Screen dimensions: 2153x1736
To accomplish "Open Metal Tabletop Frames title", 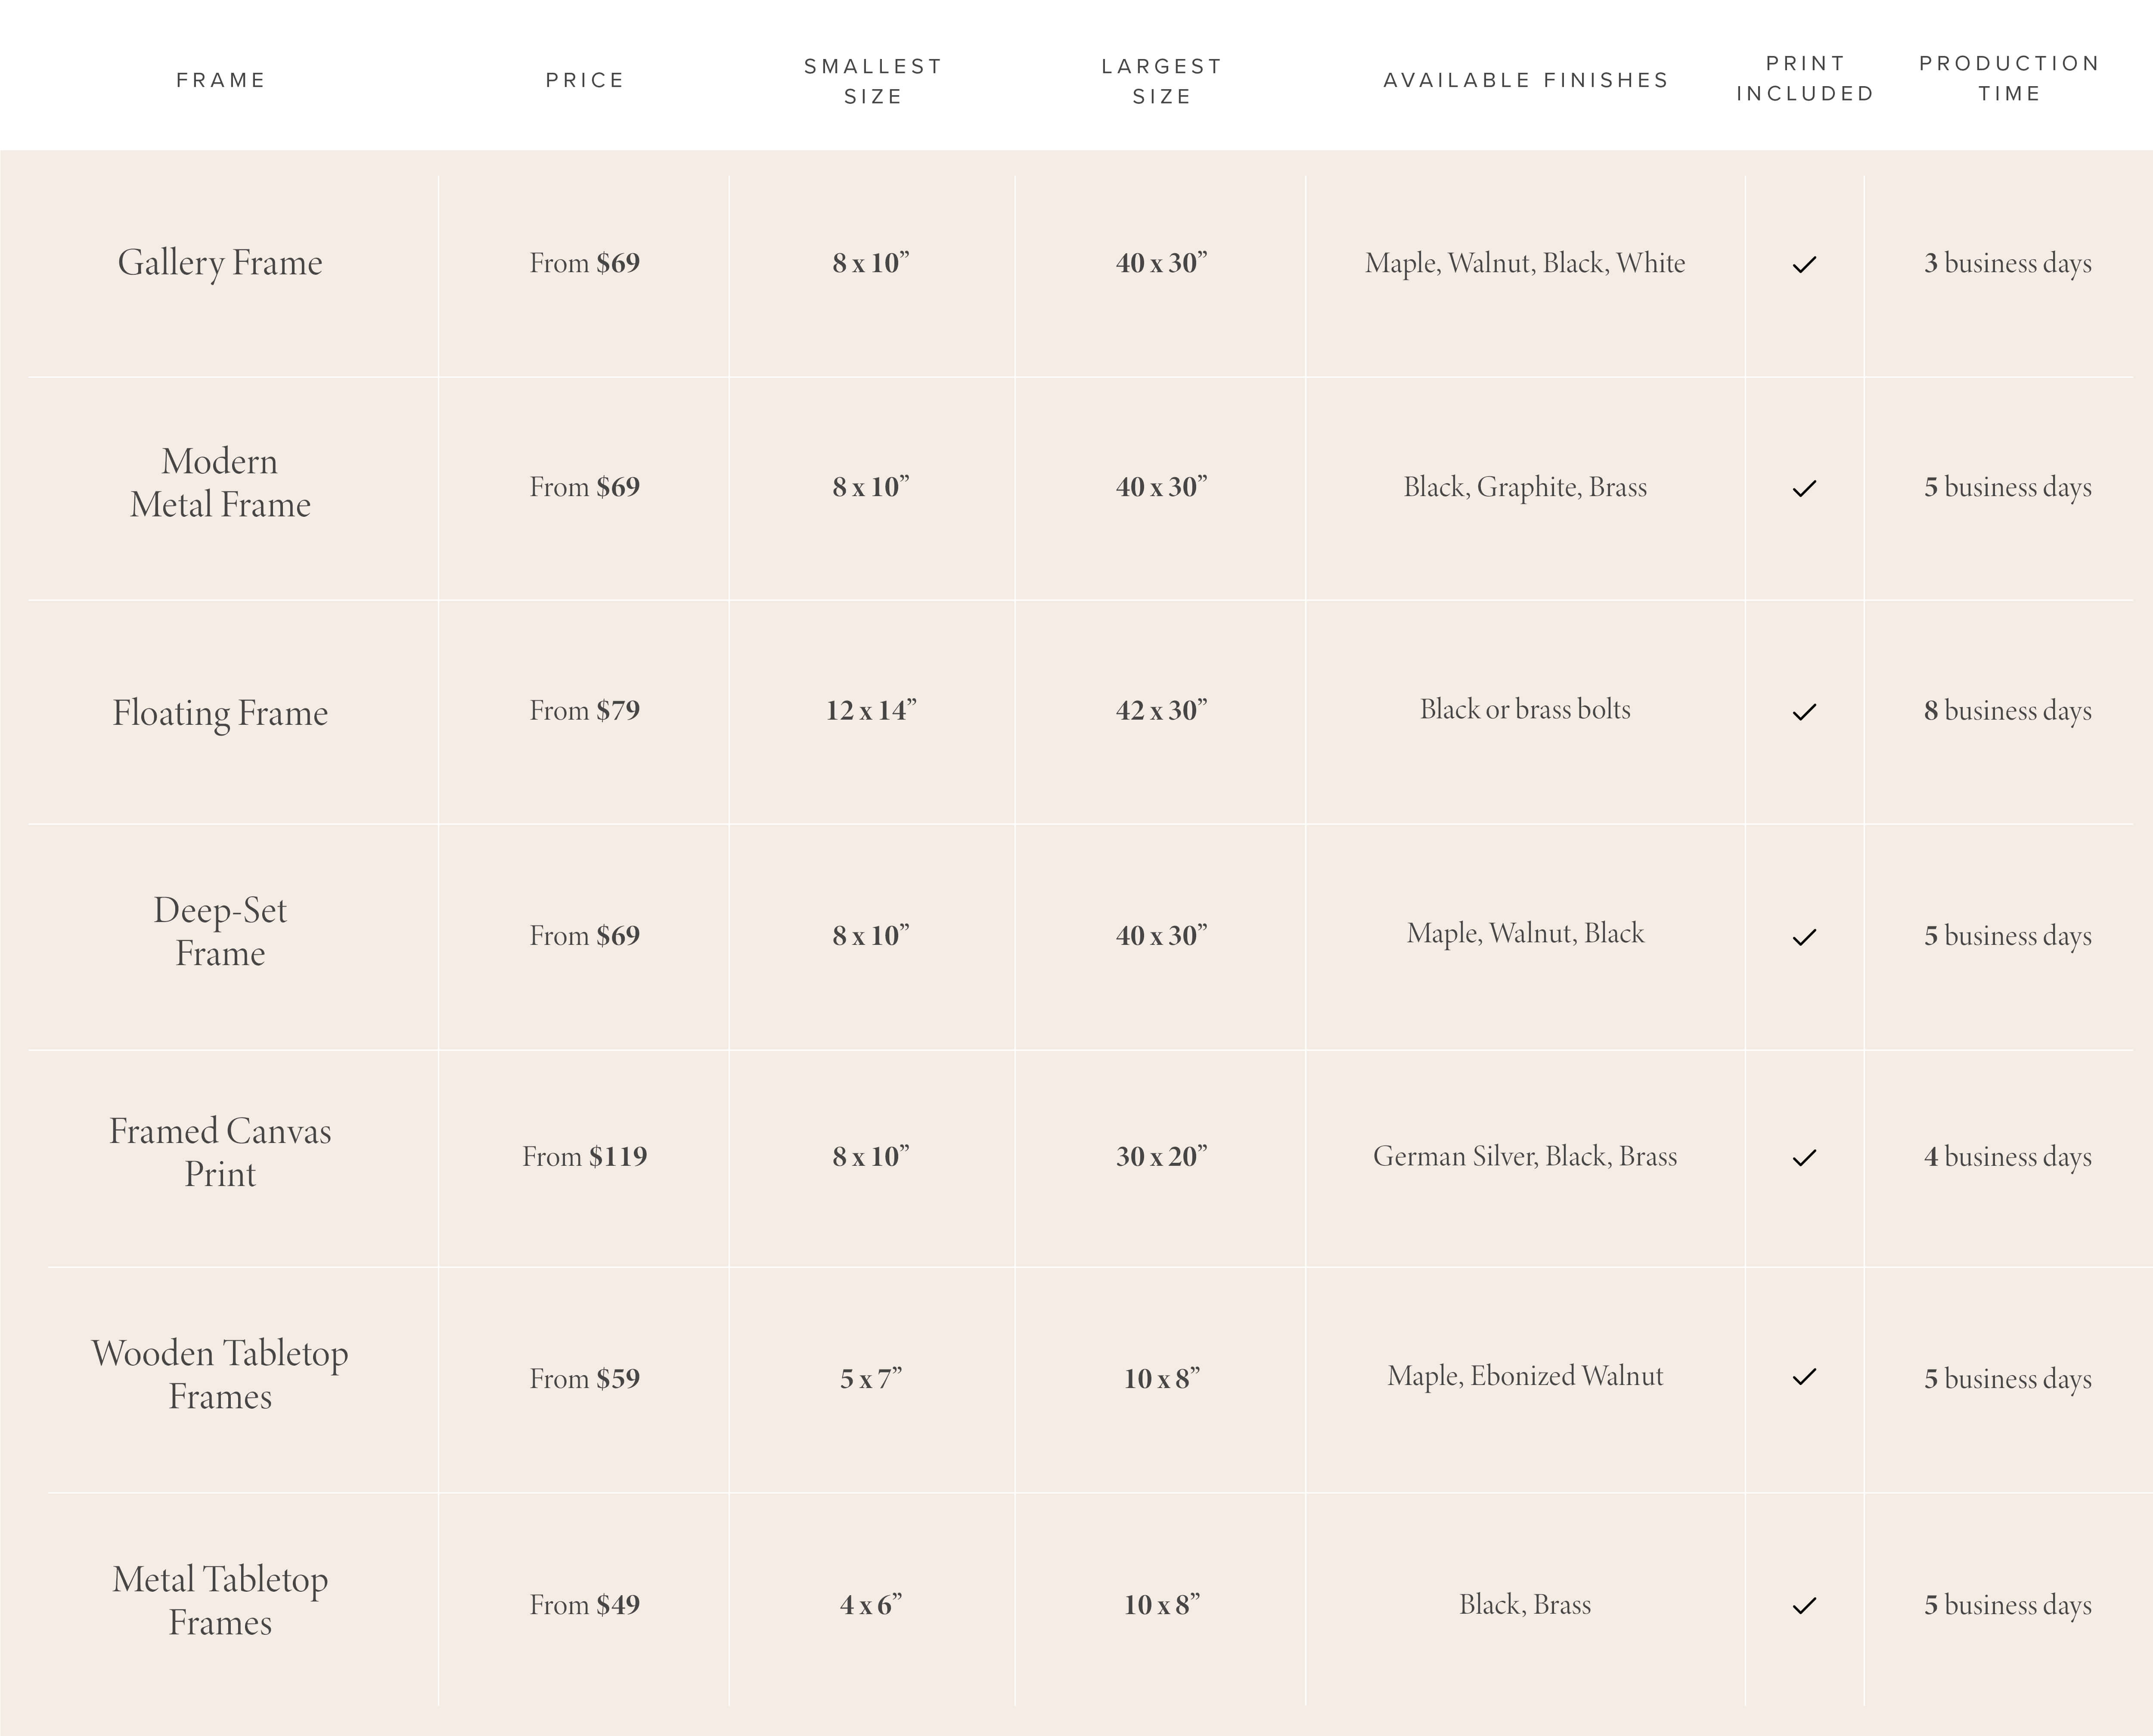I will pos(220,1601).
